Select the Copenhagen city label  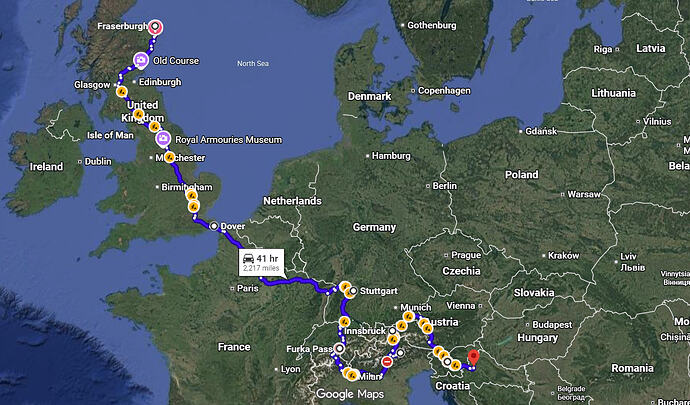coord(444,91)
